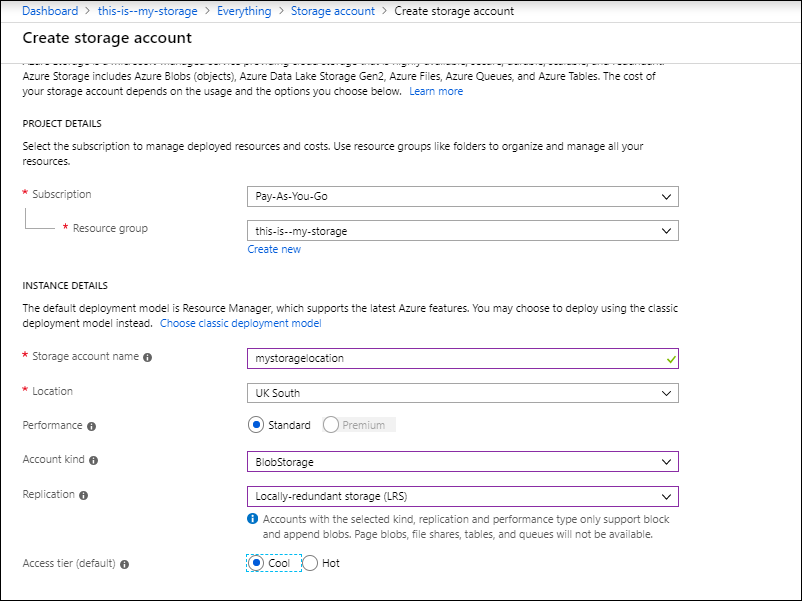
Task: Select the Standard performance option
Action: click(x=256, y=425)
